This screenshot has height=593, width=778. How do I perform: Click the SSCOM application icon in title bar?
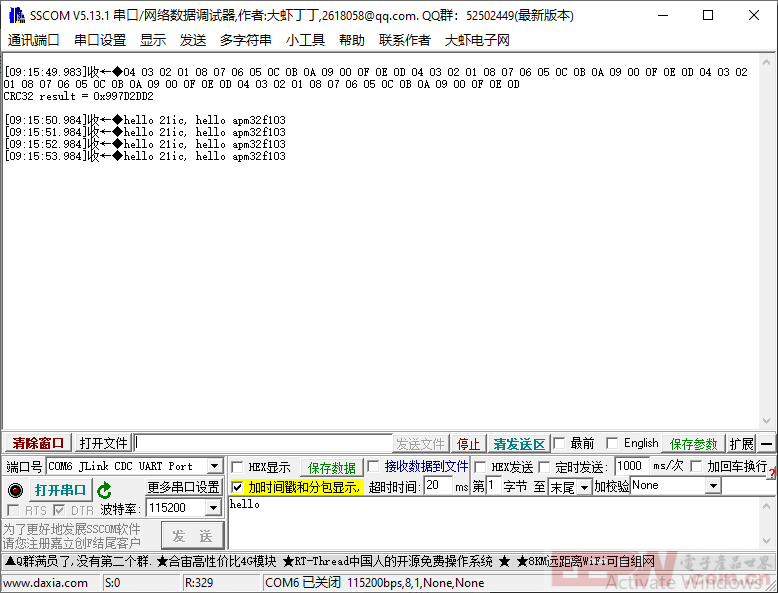[x=17, y=15]
